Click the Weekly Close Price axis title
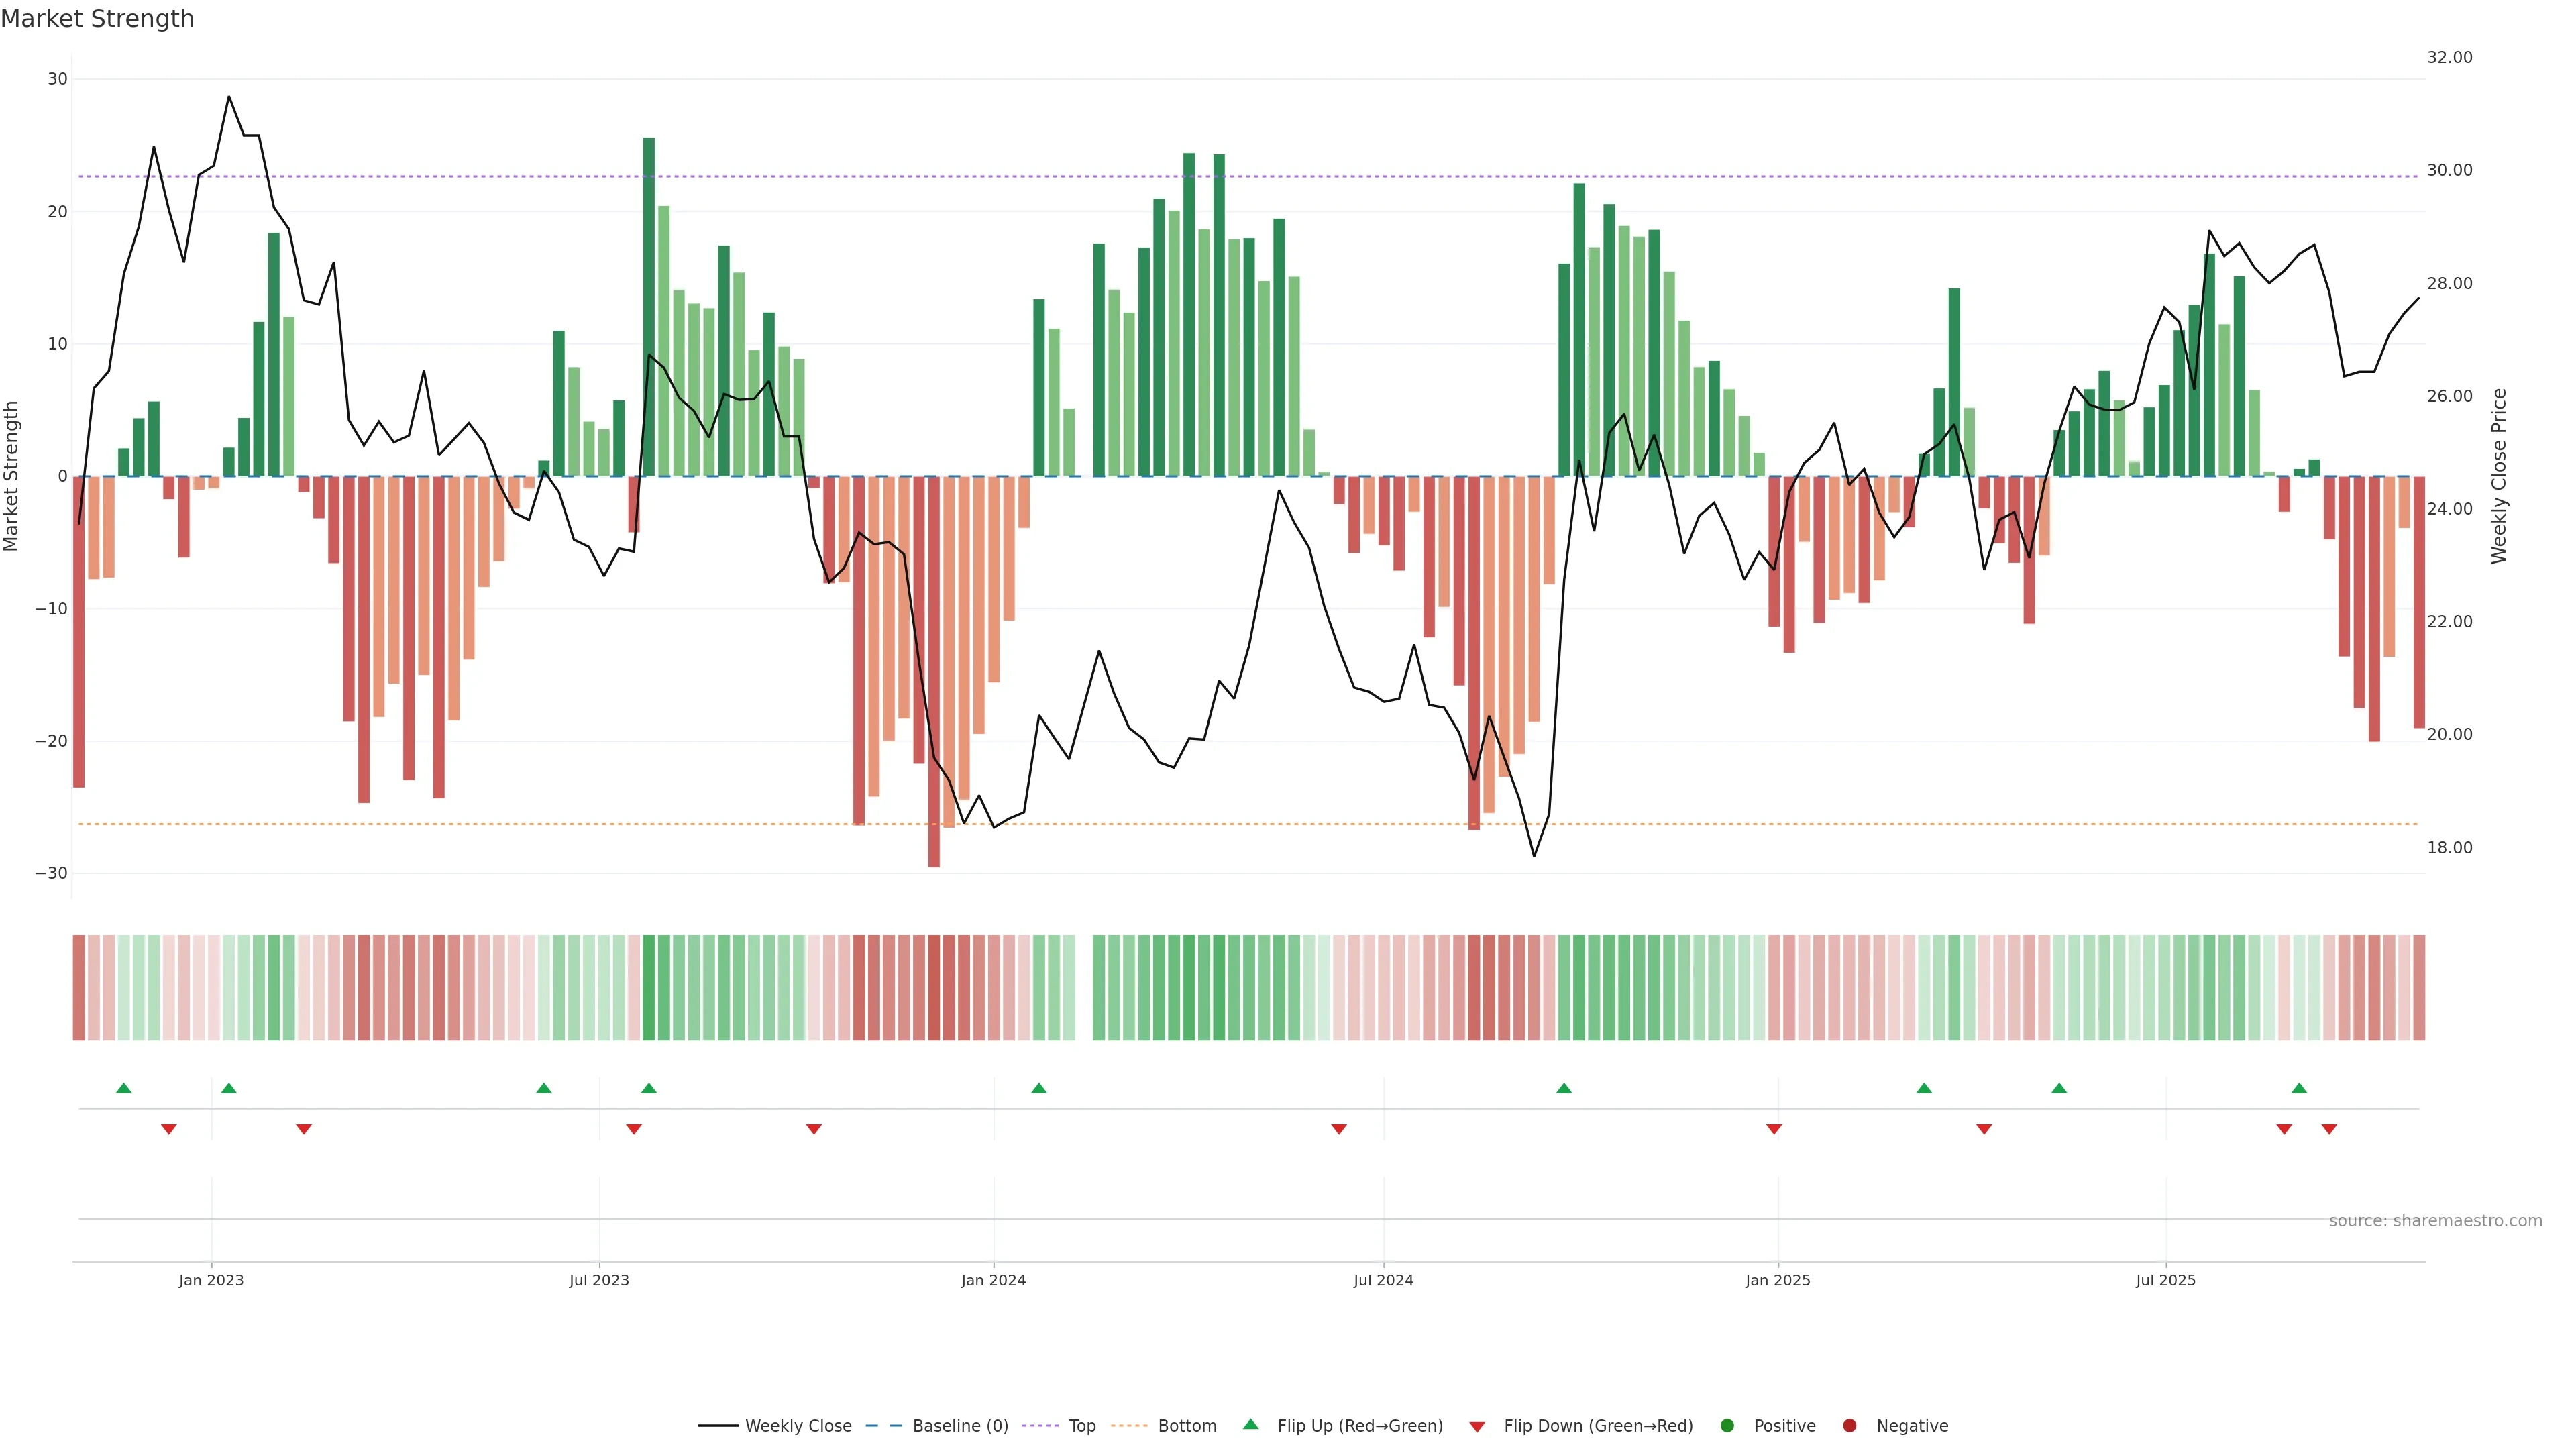This screenshot has width=2576, height=1449. (2499, 476)
